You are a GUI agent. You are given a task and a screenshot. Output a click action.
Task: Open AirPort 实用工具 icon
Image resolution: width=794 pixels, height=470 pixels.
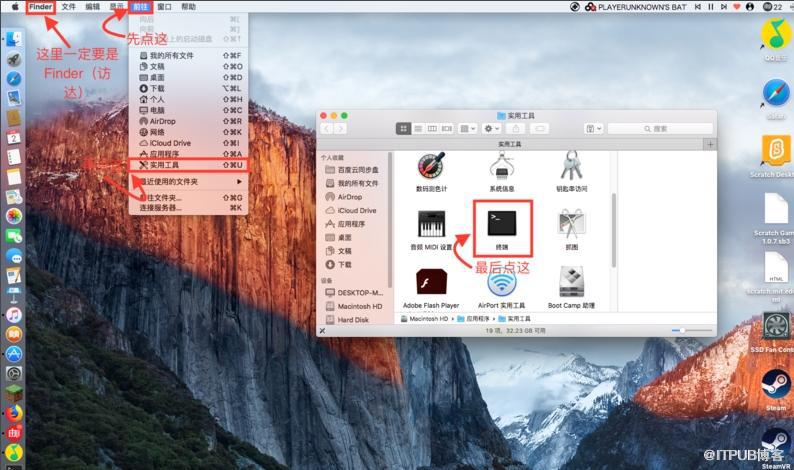(x=502, y=282)
